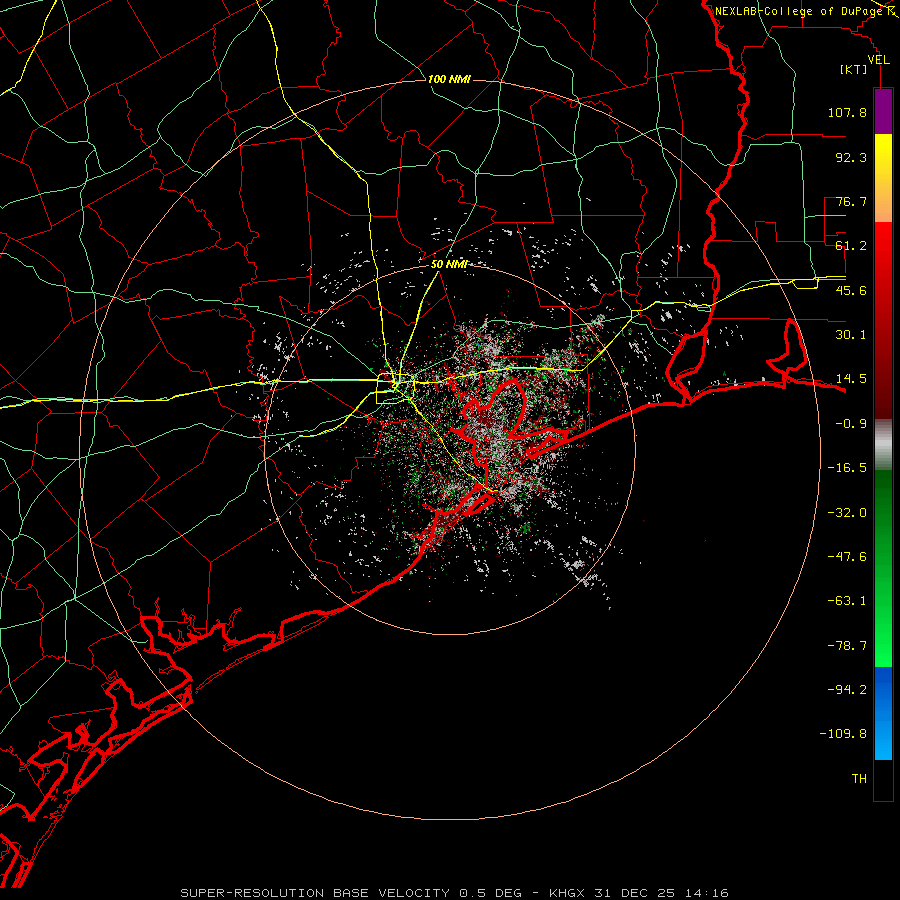Click the 92.3 legend value

coord(851,157)
